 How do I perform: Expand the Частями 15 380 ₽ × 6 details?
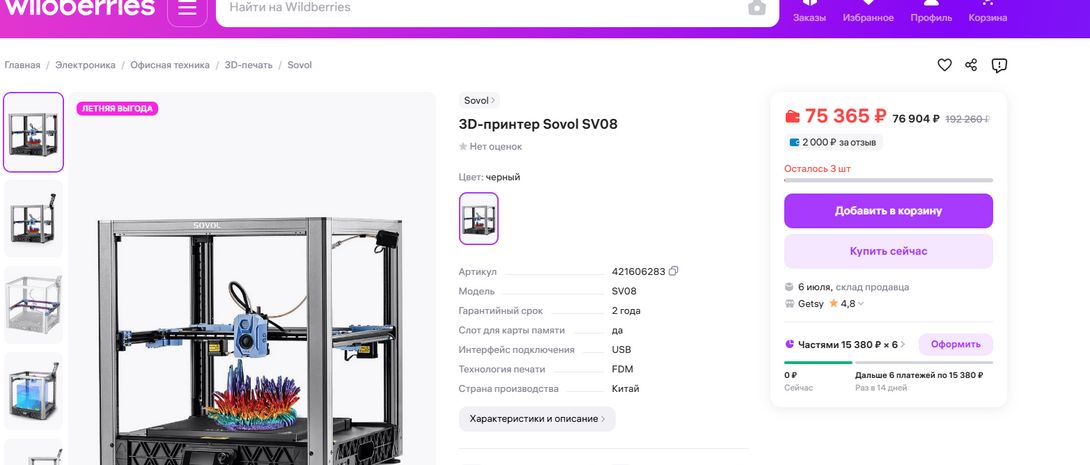902,345
